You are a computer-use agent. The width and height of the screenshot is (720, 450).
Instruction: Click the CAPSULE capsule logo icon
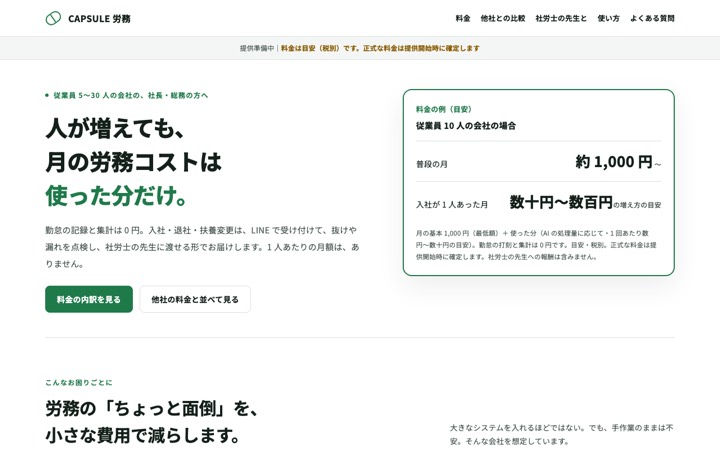click(x=53, y=18)
